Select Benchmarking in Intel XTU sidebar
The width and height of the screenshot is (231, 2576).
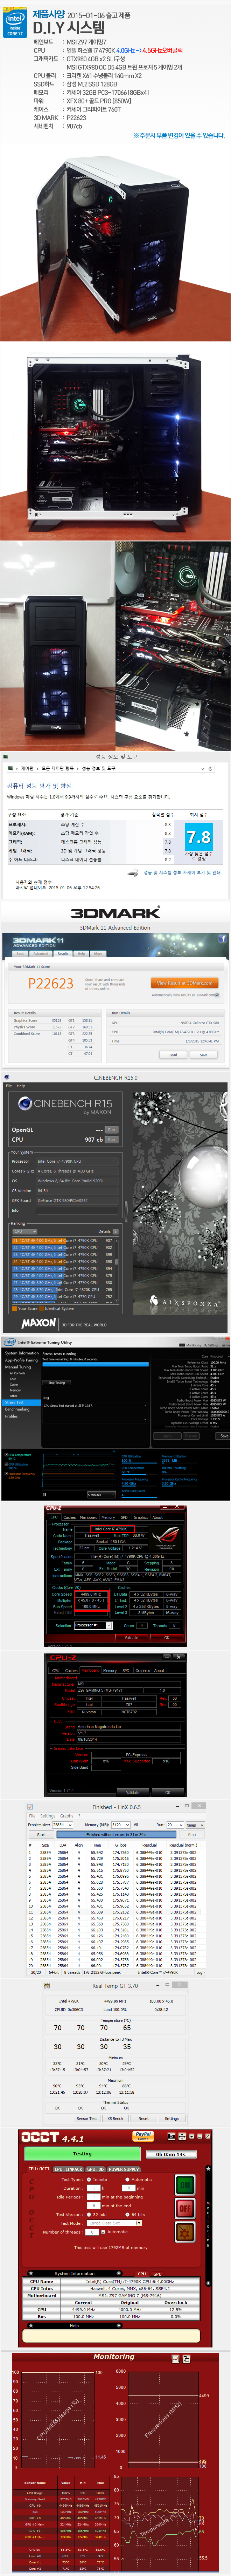point(17,1409)
